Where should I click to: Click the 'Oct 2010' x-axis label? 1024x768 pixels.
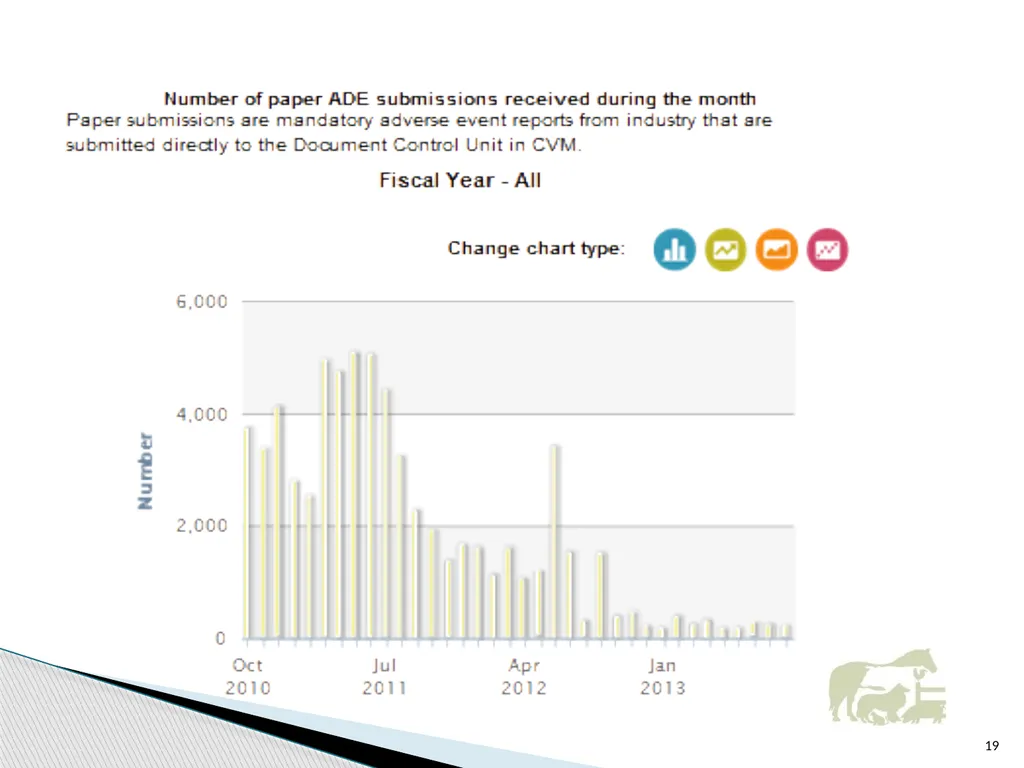pos(248,676)
